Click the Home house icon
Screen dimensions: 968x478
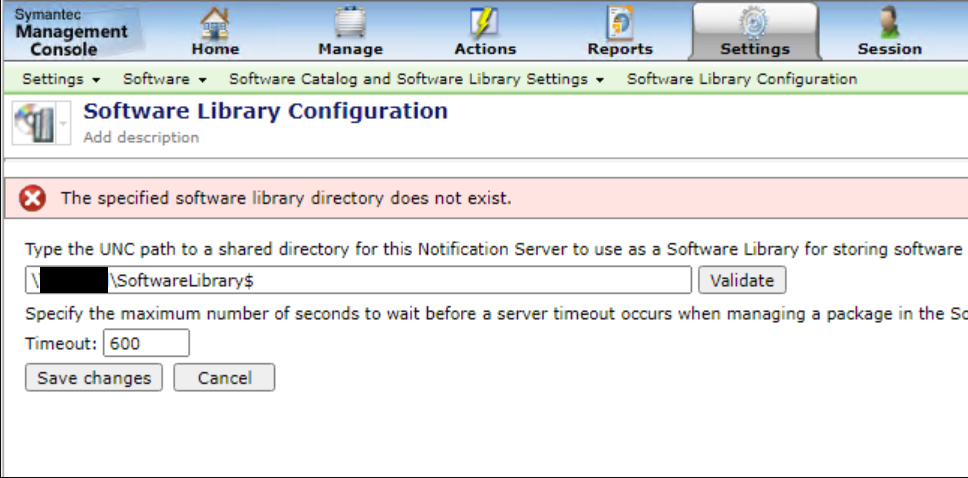point(215,22)
